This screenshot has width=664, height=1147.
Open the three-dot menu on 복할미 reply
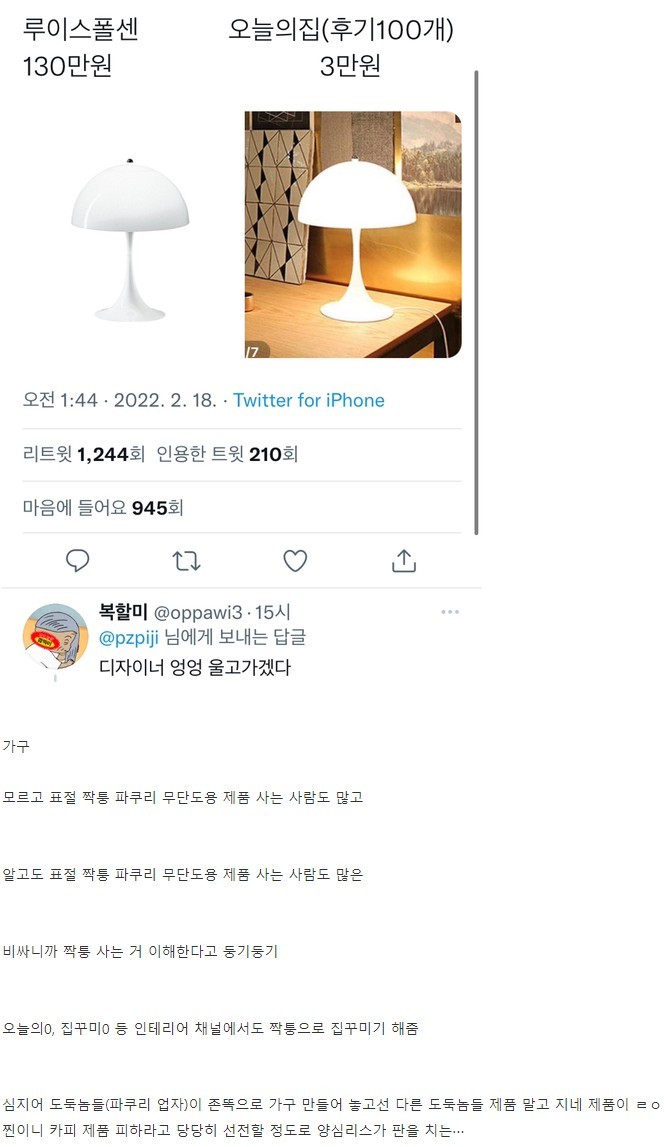450,612
